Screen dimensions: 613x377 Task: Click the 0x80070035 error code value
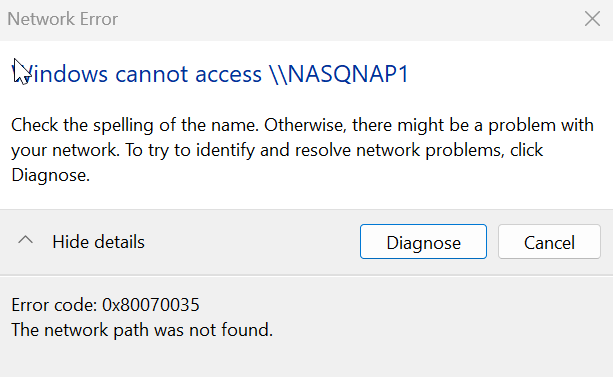[x=151, y=305]
